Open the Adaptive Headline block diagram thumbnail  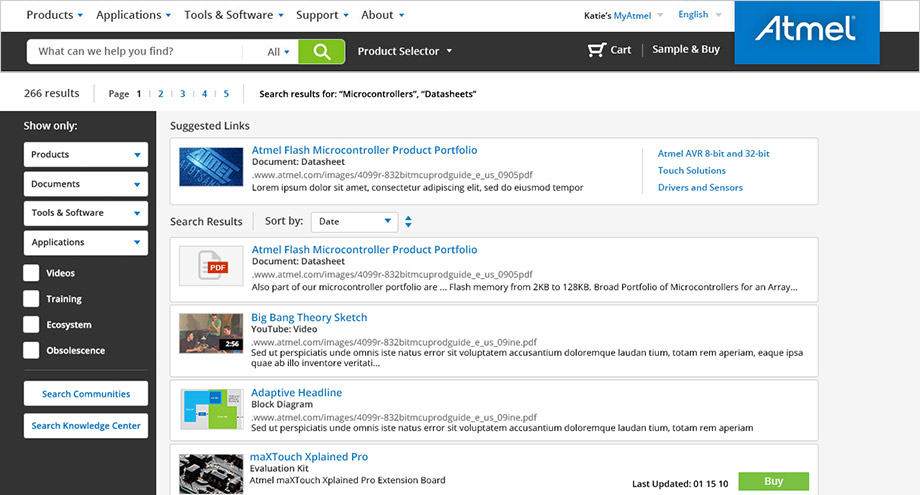211,409
